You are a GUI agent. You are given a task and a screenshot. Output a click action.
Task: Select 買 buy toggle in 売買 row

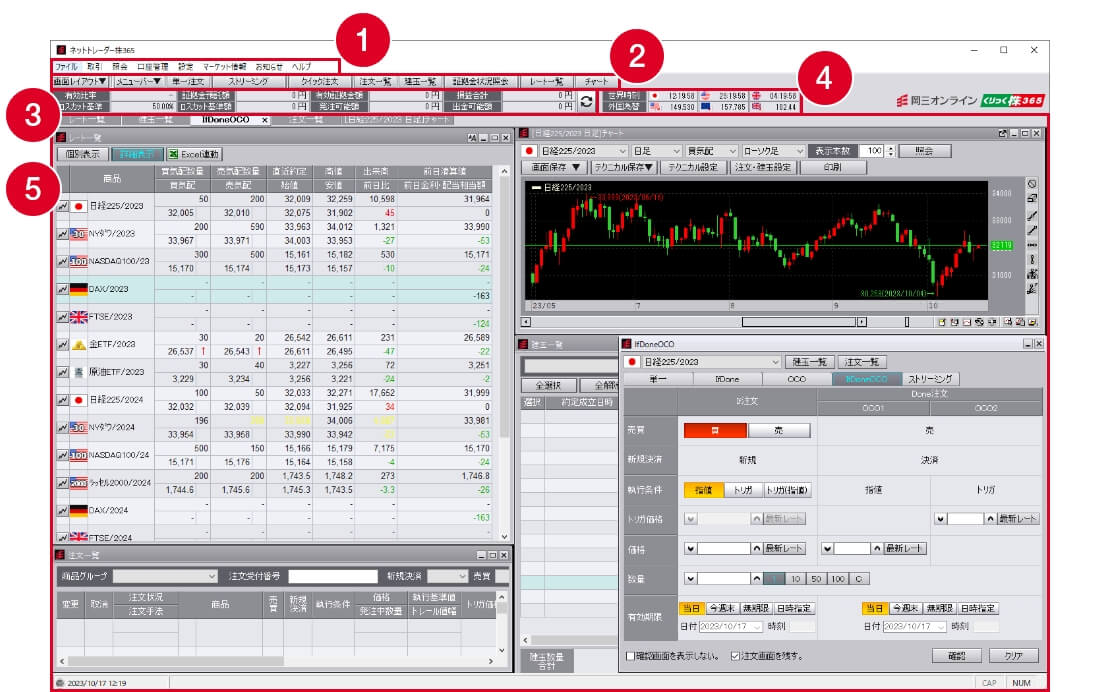(x=715, y=430)
